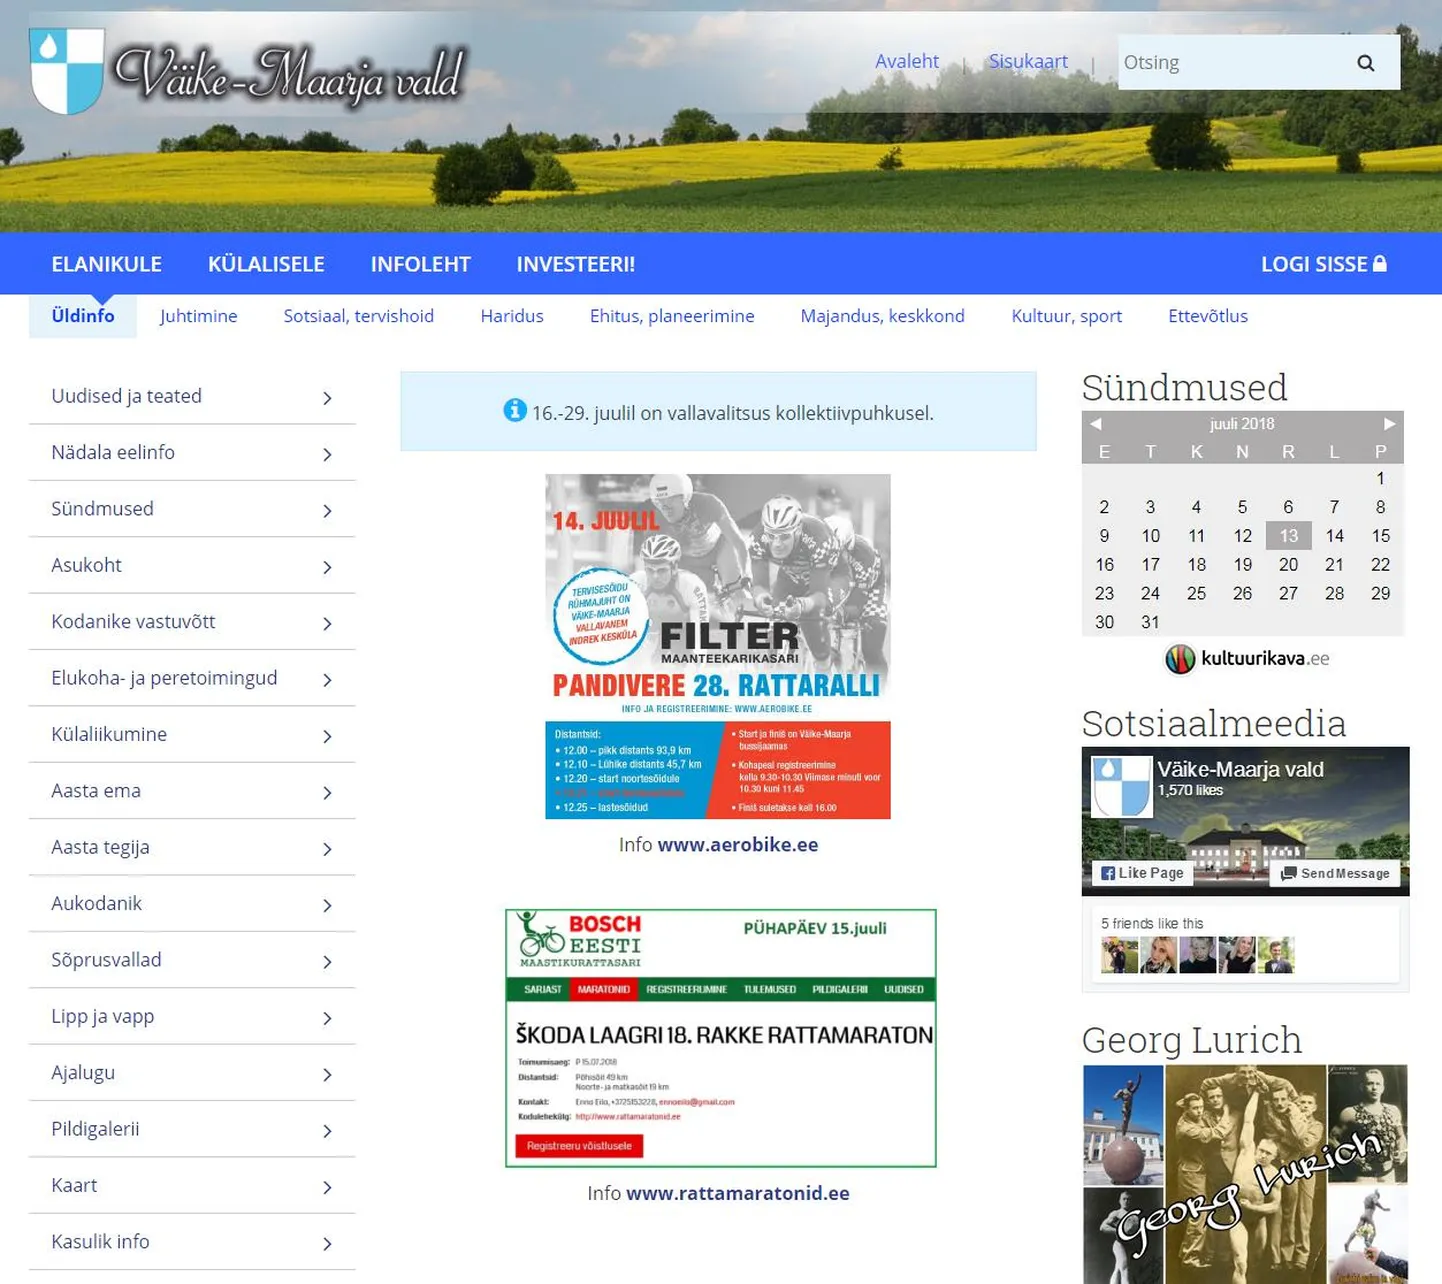Expand the Külaliikumine arrow
1442x1284 pixels.
pos(327,736)
